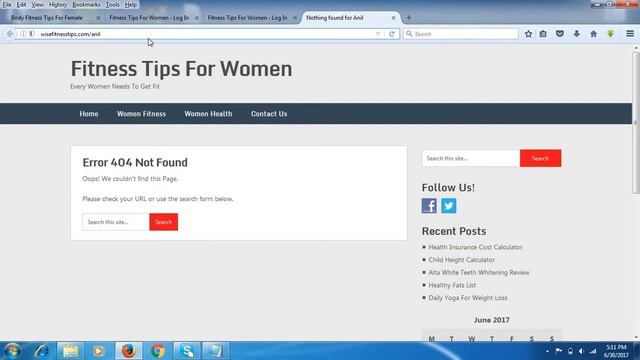The height and width of the screenshot is (360, 640).
Task: Open the Edit menu
Action: [21, 5]
